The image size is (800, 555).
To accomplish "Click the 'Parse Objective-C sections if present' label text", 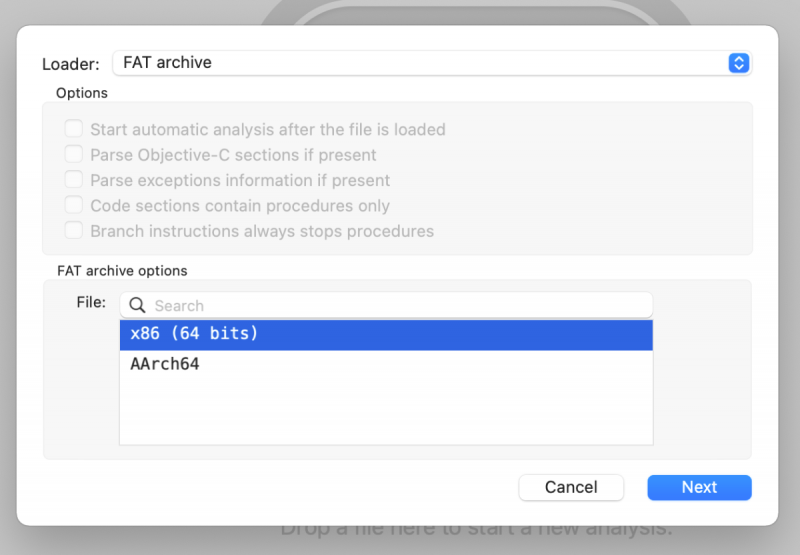I will 233,155.
